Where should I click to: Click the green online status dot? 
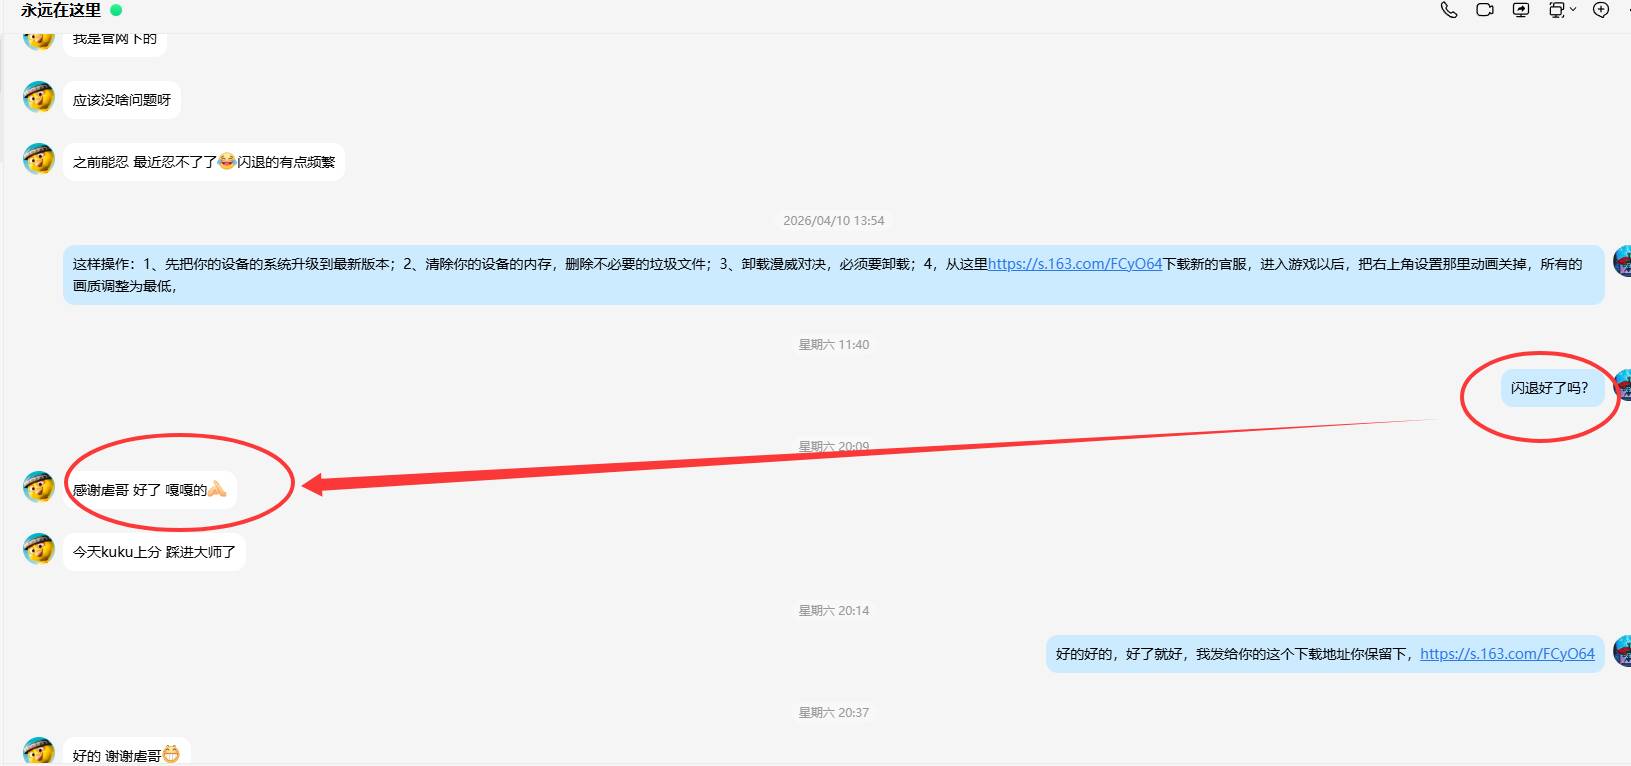[x=116, y=10]
